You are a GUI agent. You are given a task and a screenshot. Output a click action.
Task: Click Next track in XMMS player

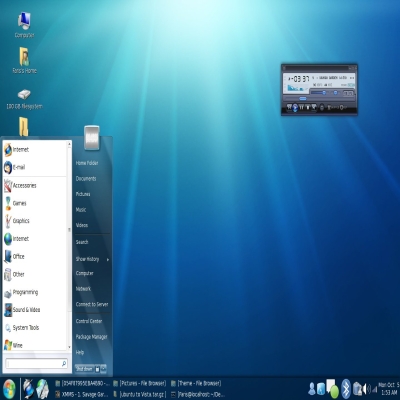314,107
